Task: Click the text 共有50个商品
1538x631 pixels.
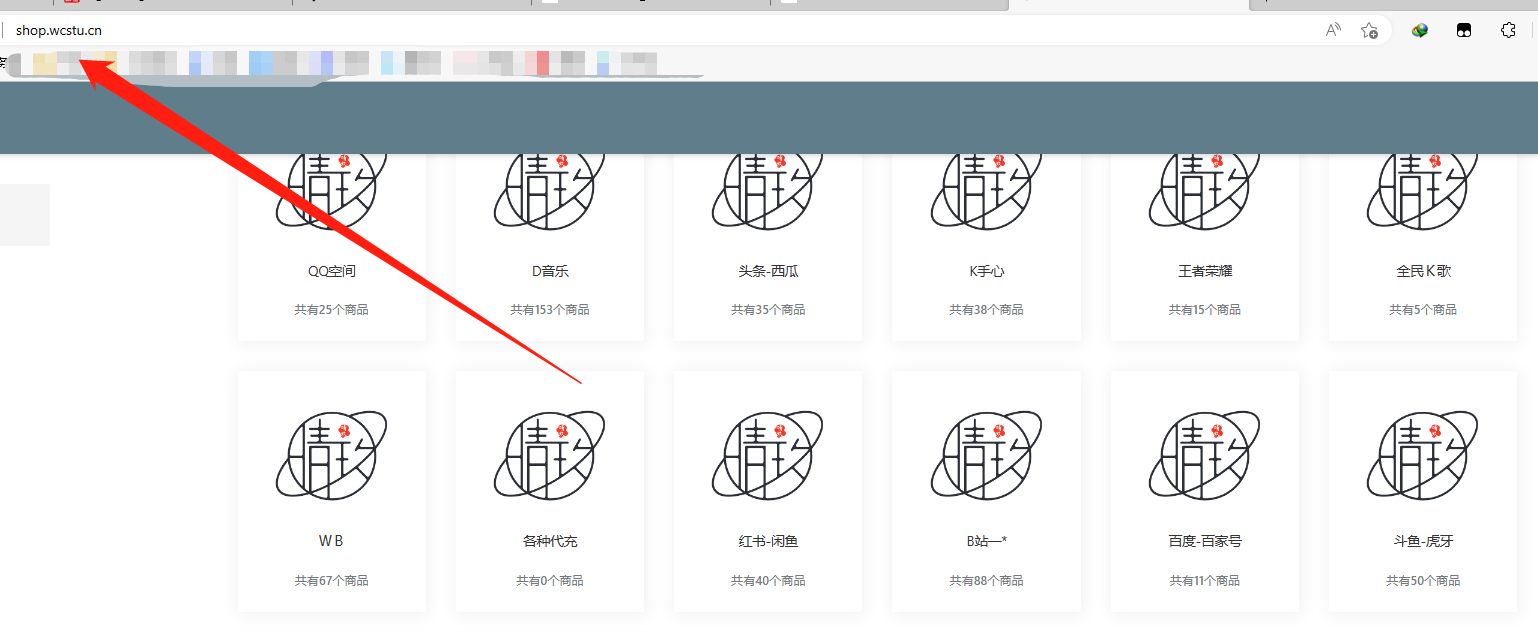Action: click(1423, 581)
